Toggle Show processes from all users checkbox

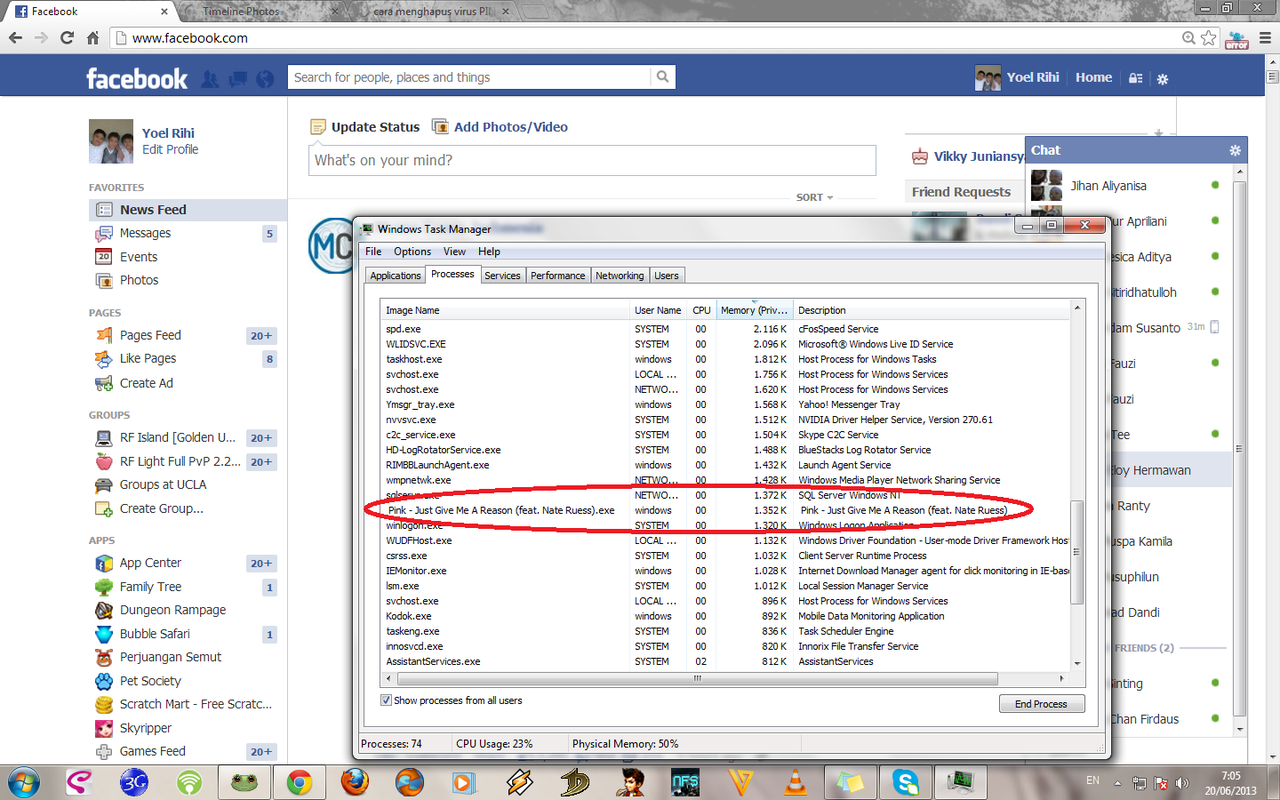(386, 701)
